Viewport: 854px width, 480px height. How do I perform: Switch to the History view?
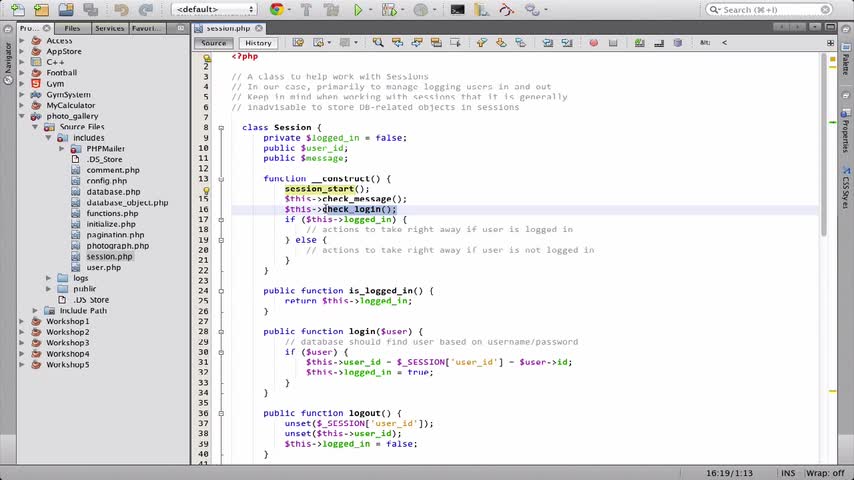click(x=258, y=43)
